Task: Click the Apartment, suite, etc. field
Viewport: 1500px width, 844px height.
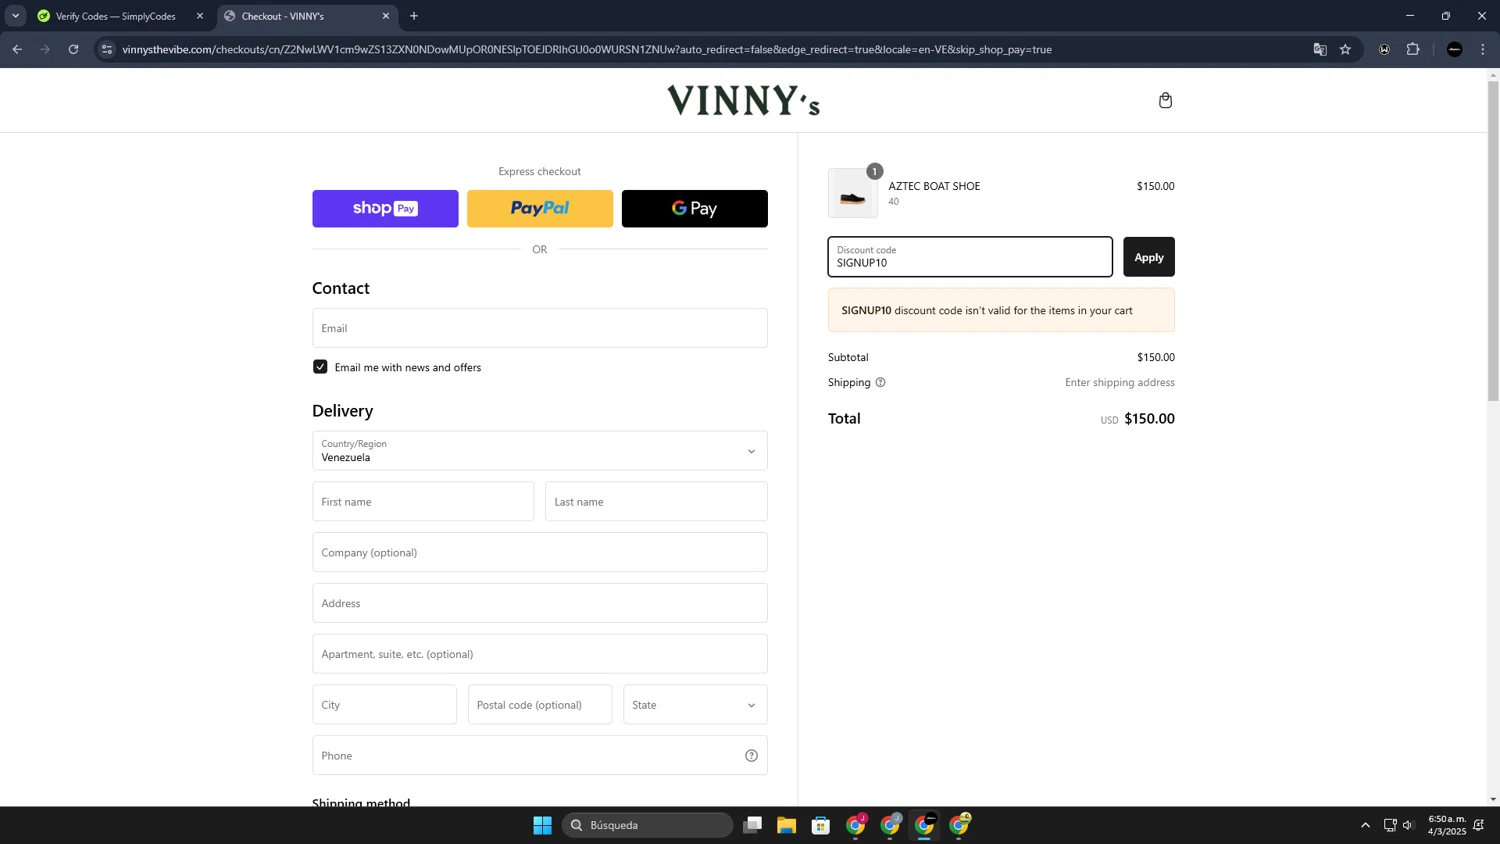Action: [540, 654]
